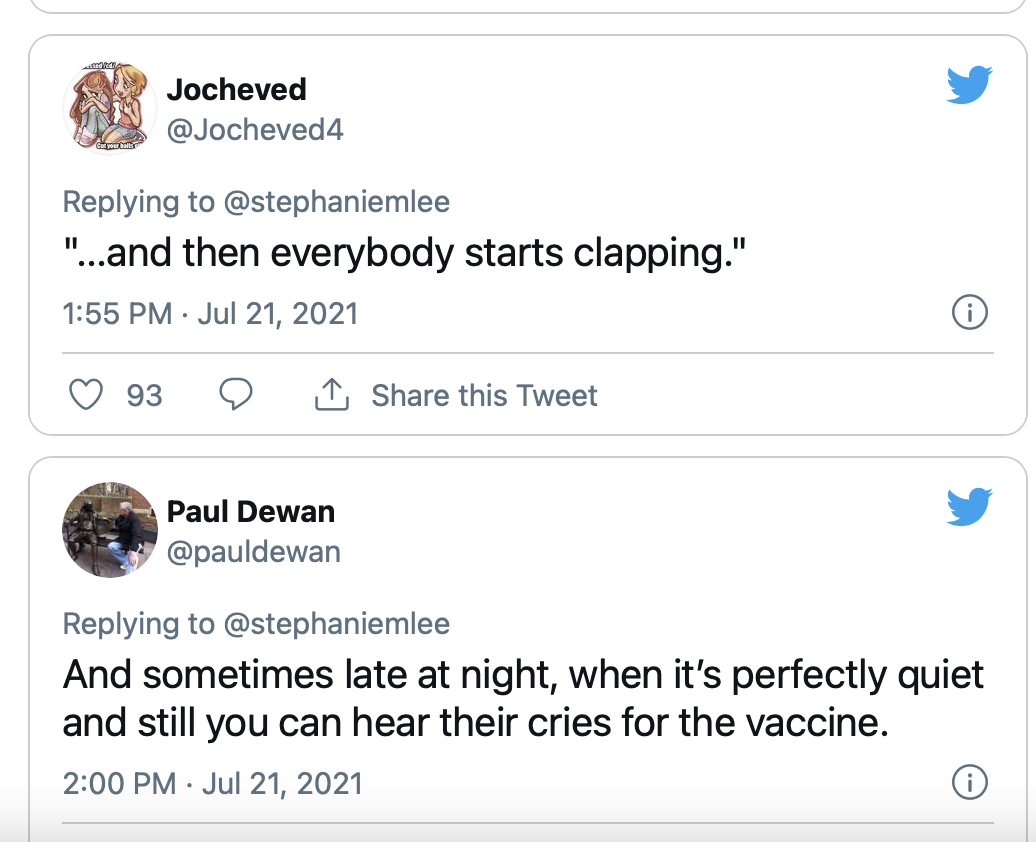Like Jocheved's tweet with the heart icon
Image resolution: width=1036 pixels, height=842 pixels.
[86, 395]
